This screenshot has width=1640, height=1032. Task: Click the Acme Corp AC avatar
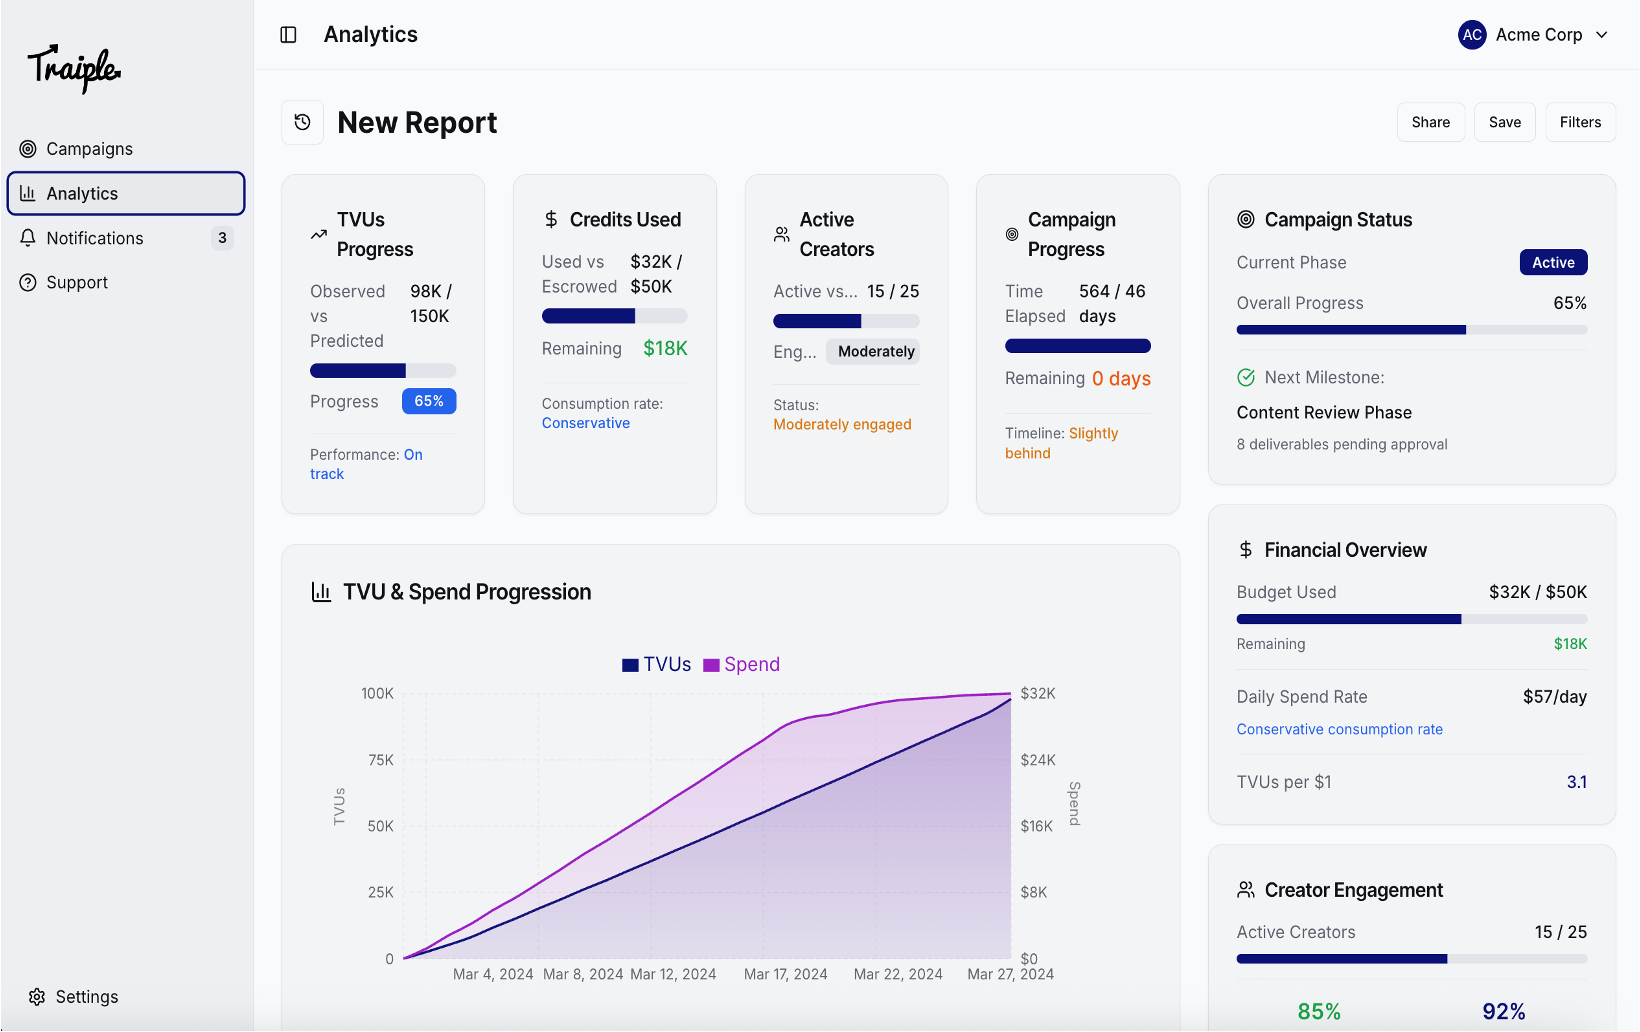(1472, 35)
